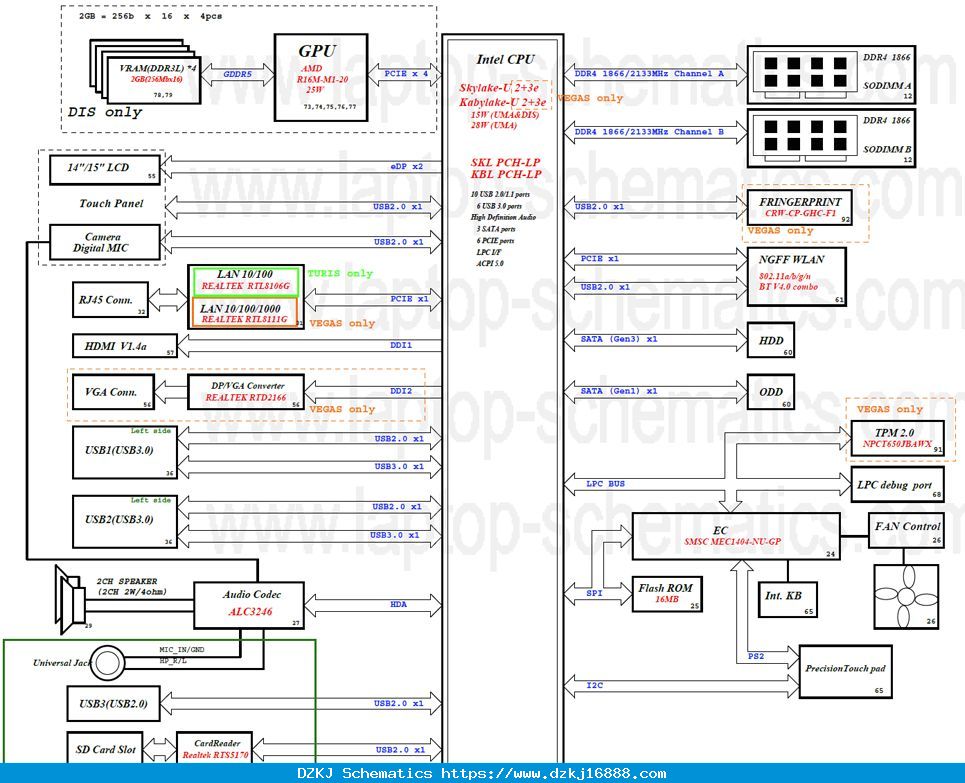Click the VRAM(DDR3L) *4 block

pos(154,80)
